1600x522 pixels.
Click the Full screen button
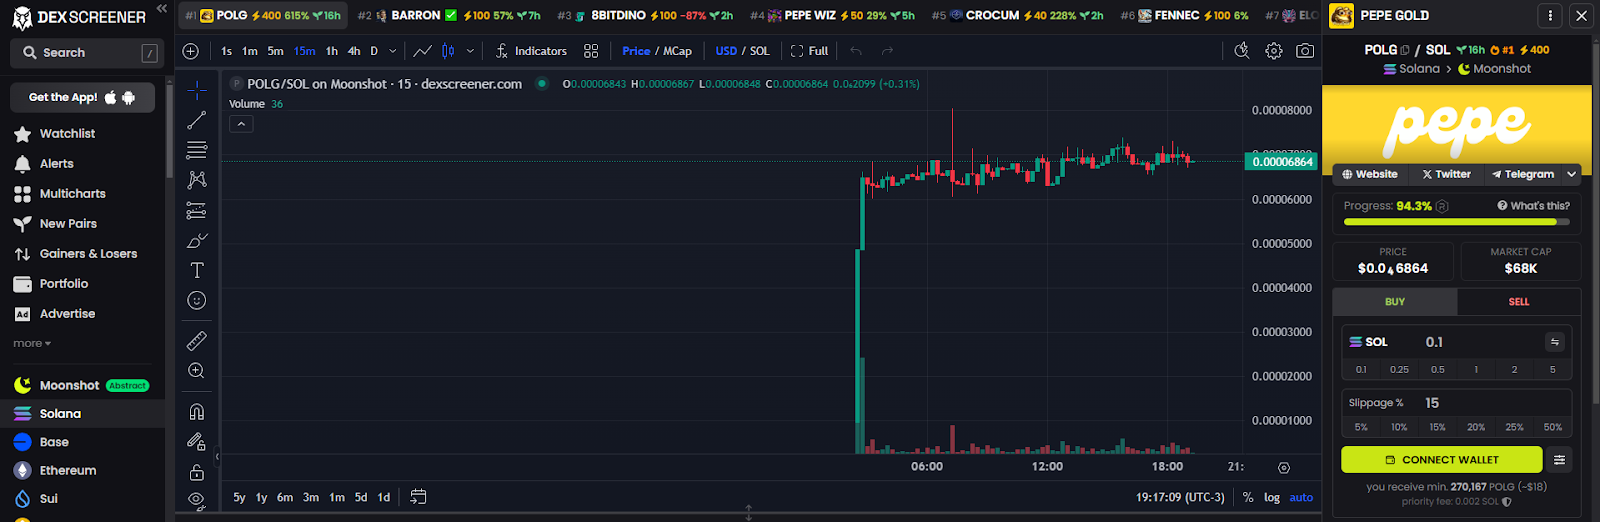[x=809, y=51]
